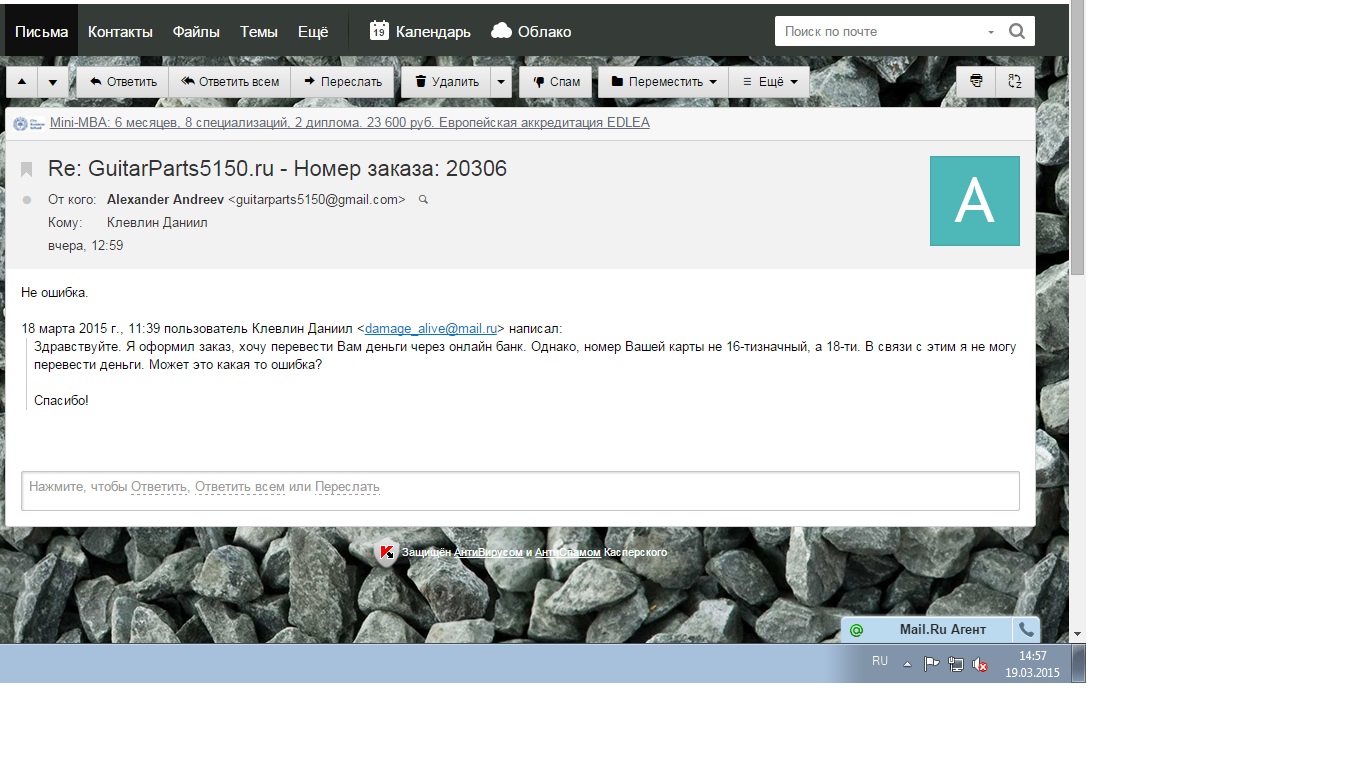1366x768 pixels.
Task: Switch to the Контакты tab
Action: pos(120,31)
